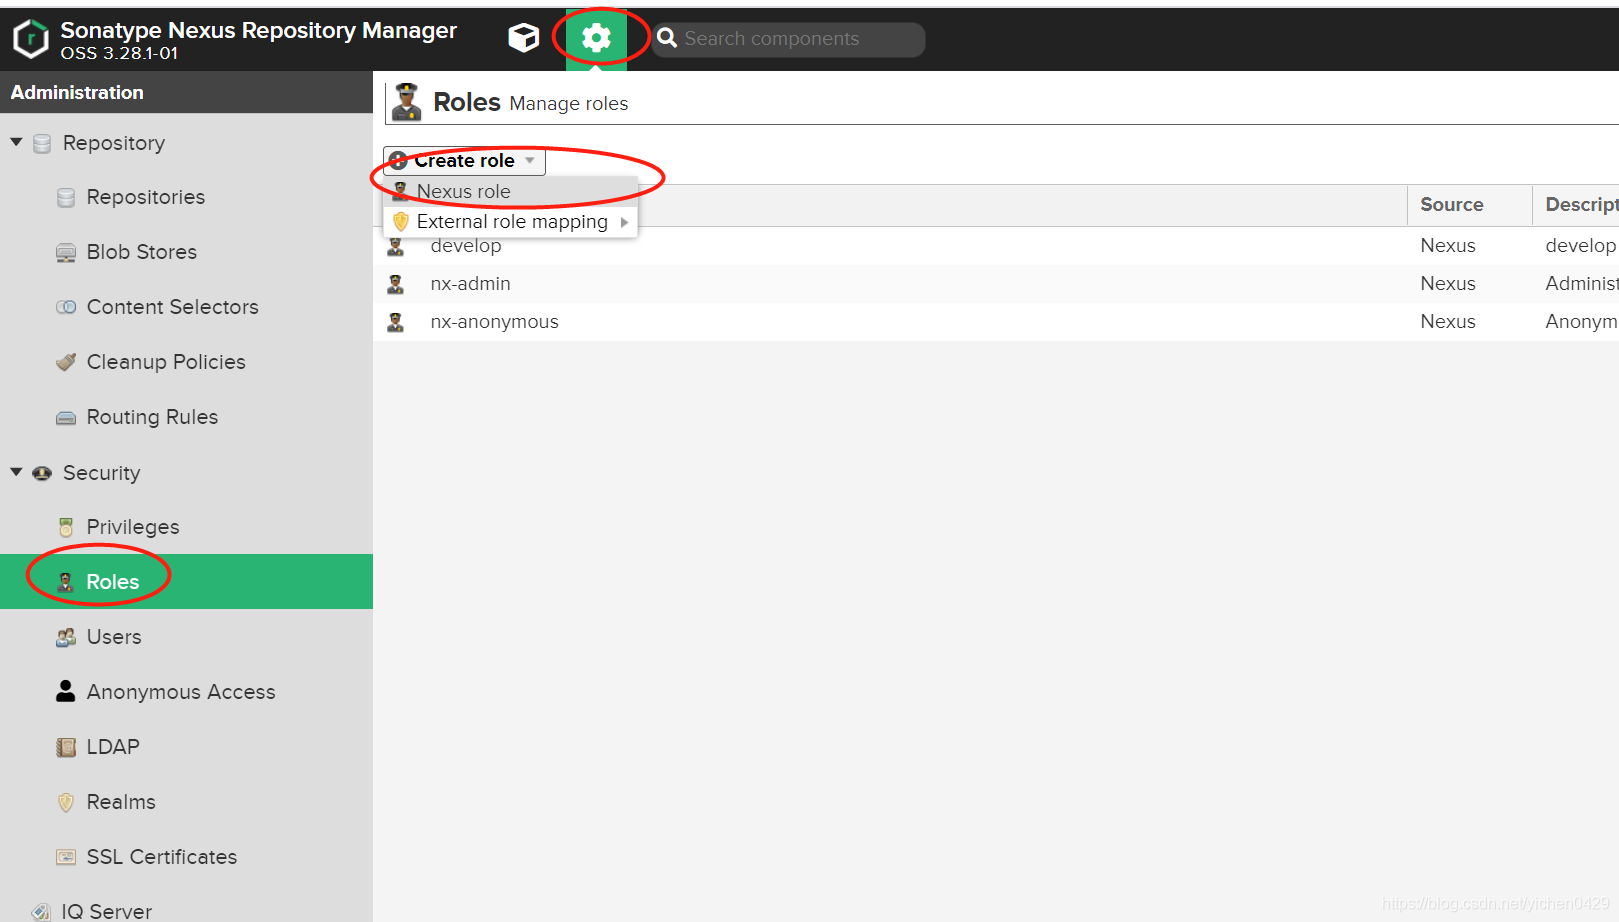The height and width of the screenshot is (922, 1619).
Task: Open Realms under Security
Action: point(121,802)
